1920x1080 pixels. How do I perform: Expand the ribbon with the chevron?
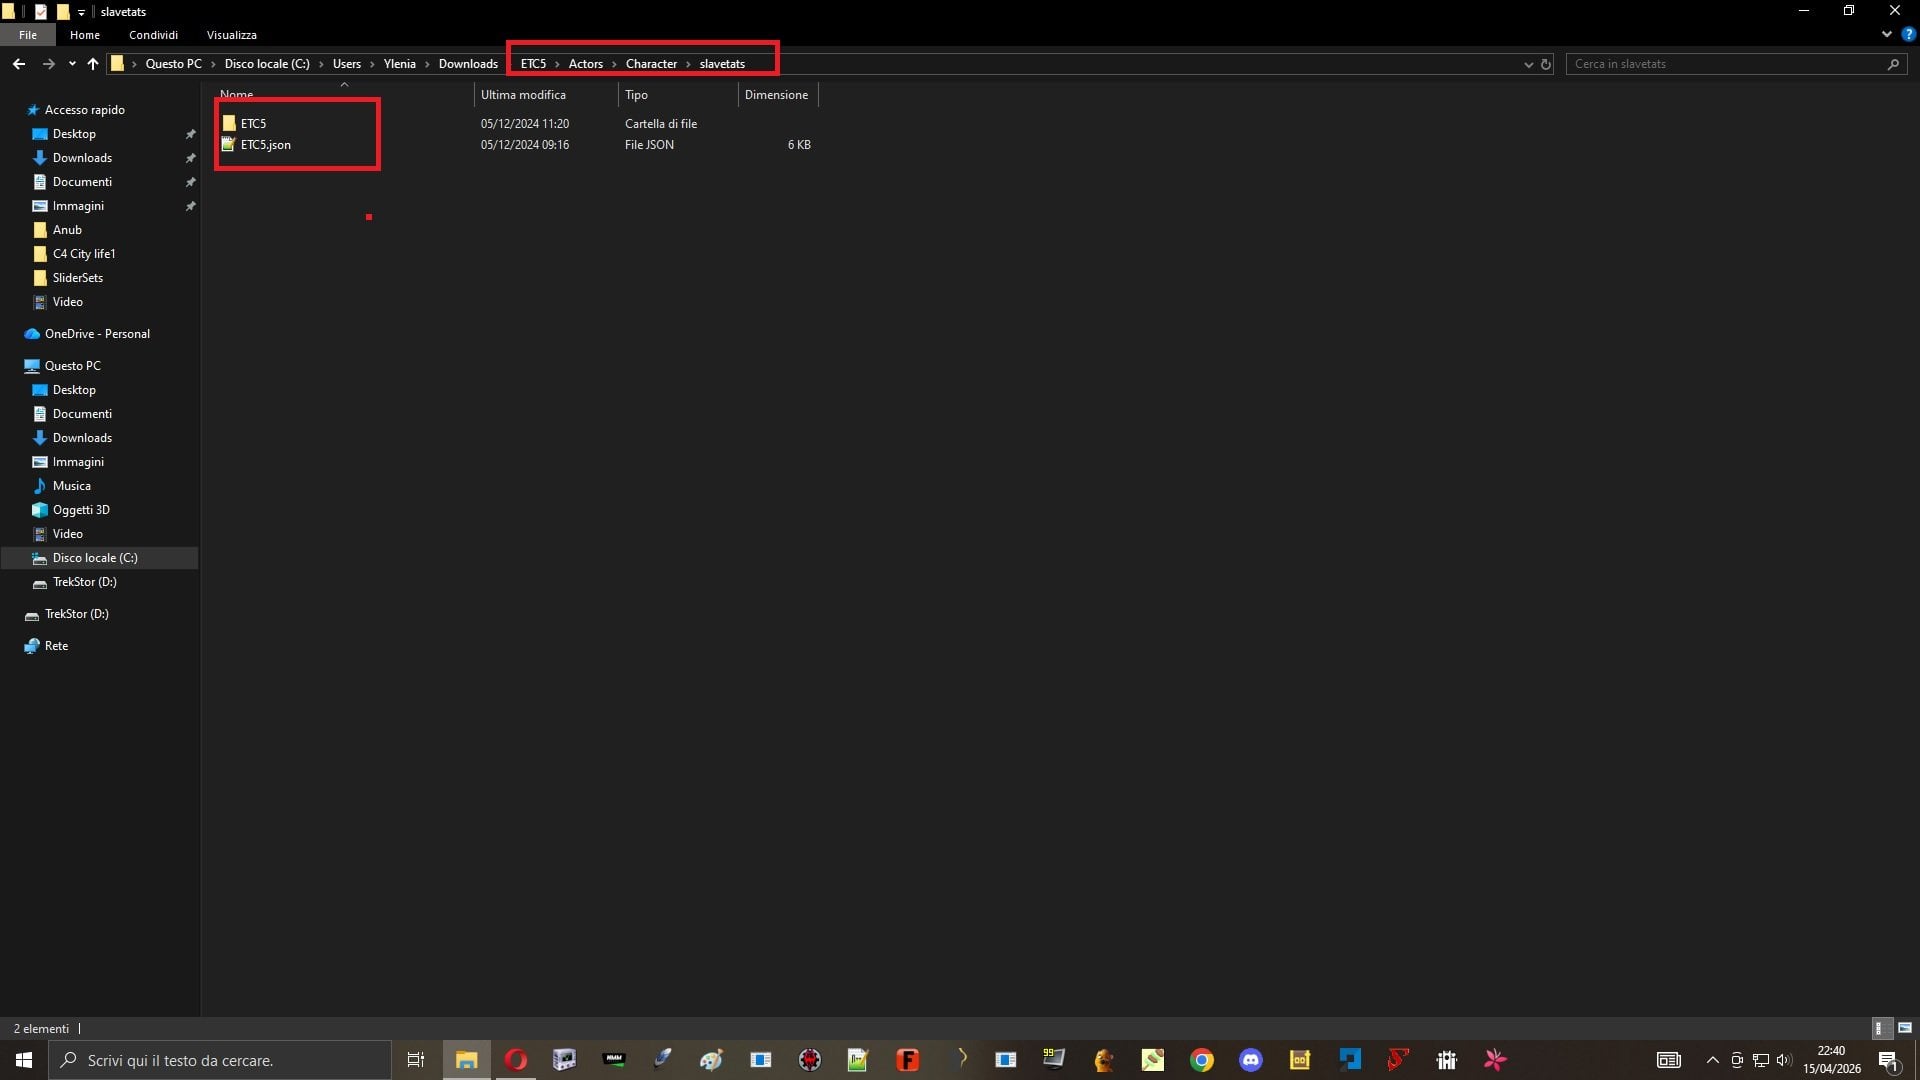(x=1887, y=34)
